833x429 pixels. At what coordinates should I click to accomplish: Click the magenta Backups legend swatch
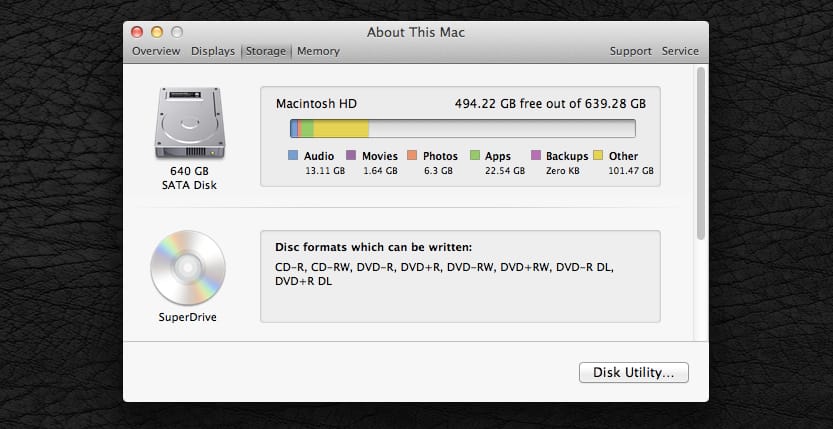(x=536, y=155)
